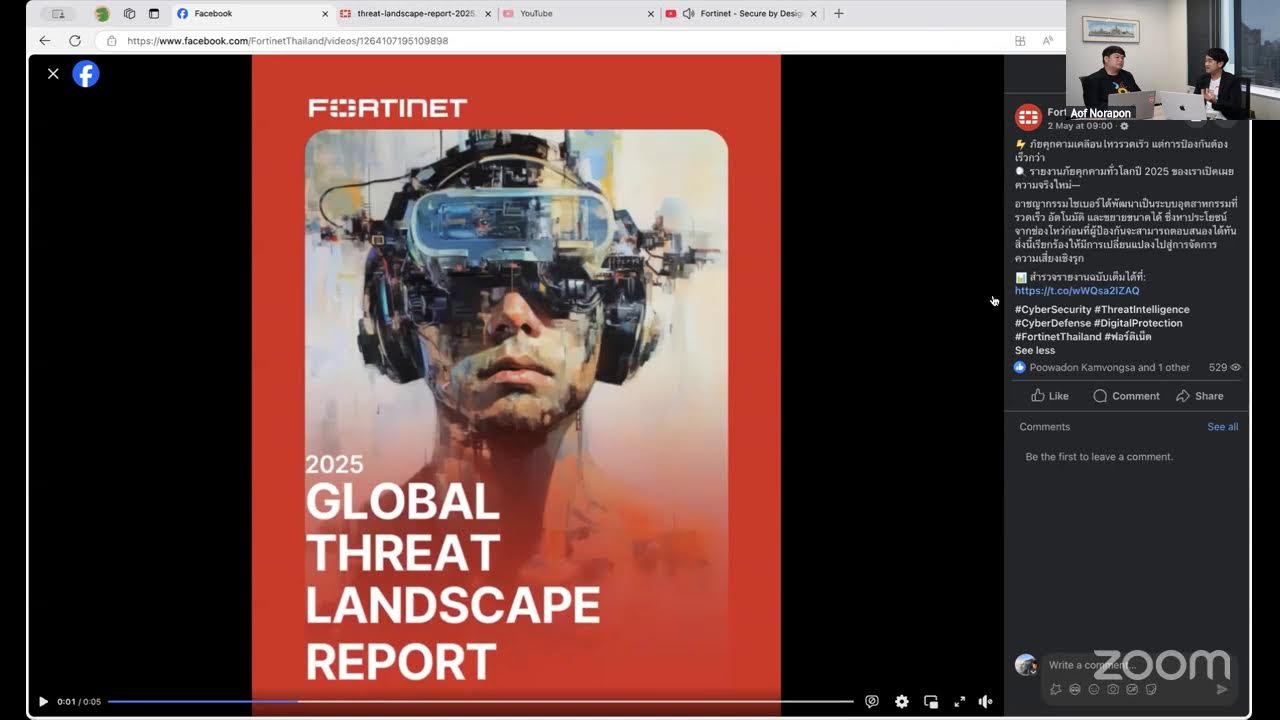View site information lock icon

tap(111, 41)
